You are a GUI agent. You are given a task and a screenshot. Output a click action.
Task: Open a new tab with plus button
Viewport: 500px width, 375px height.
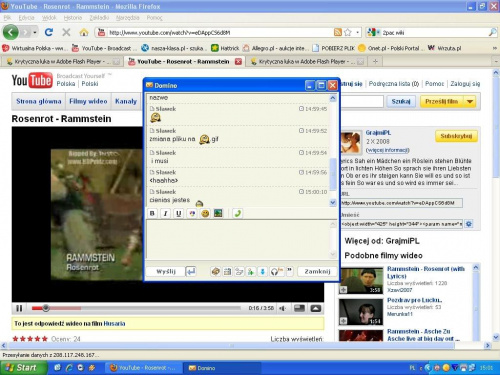375,61
